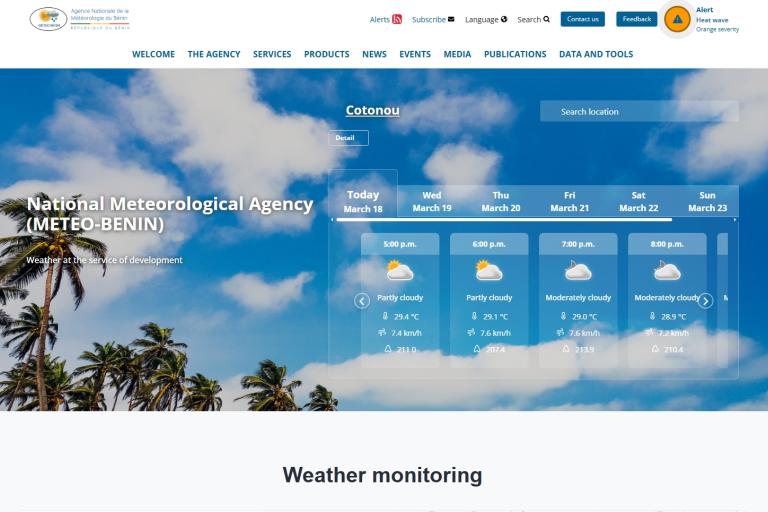Click inside the Search location field
This screenshot has height=512, width=768.
point(639,111)
